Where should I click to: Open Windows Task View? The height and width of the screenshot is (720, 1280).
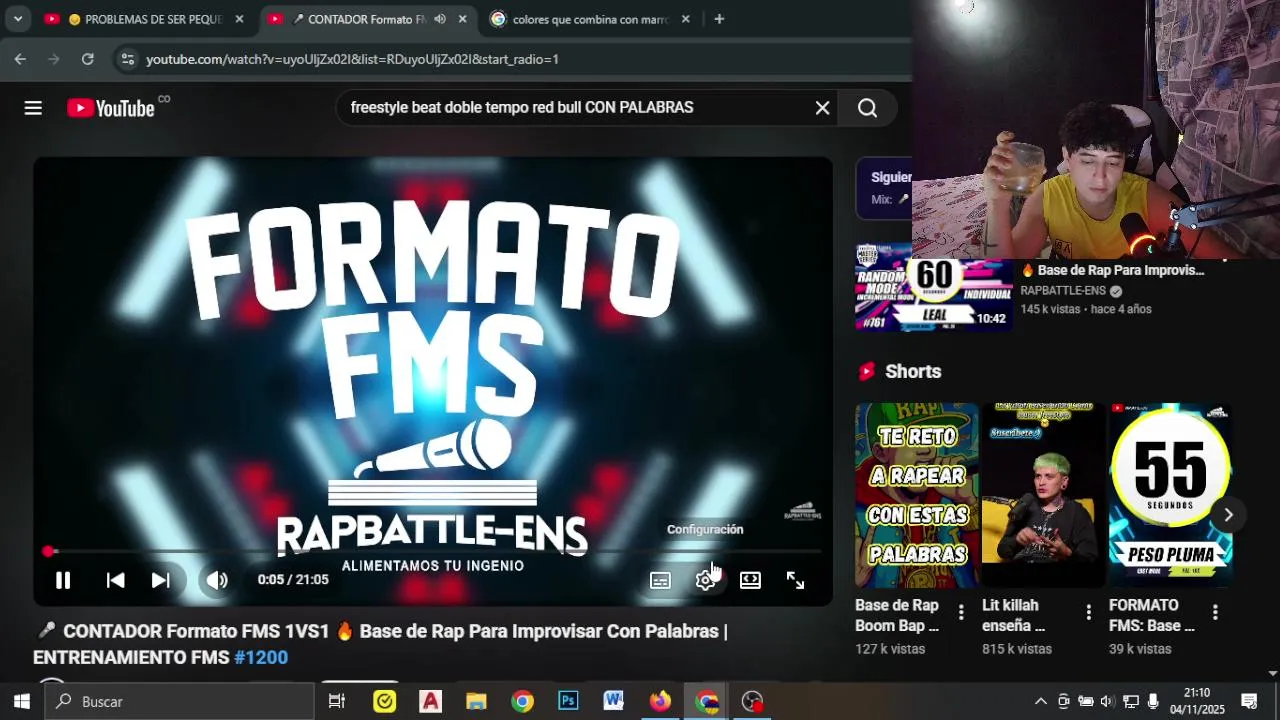tap(337, 701)
